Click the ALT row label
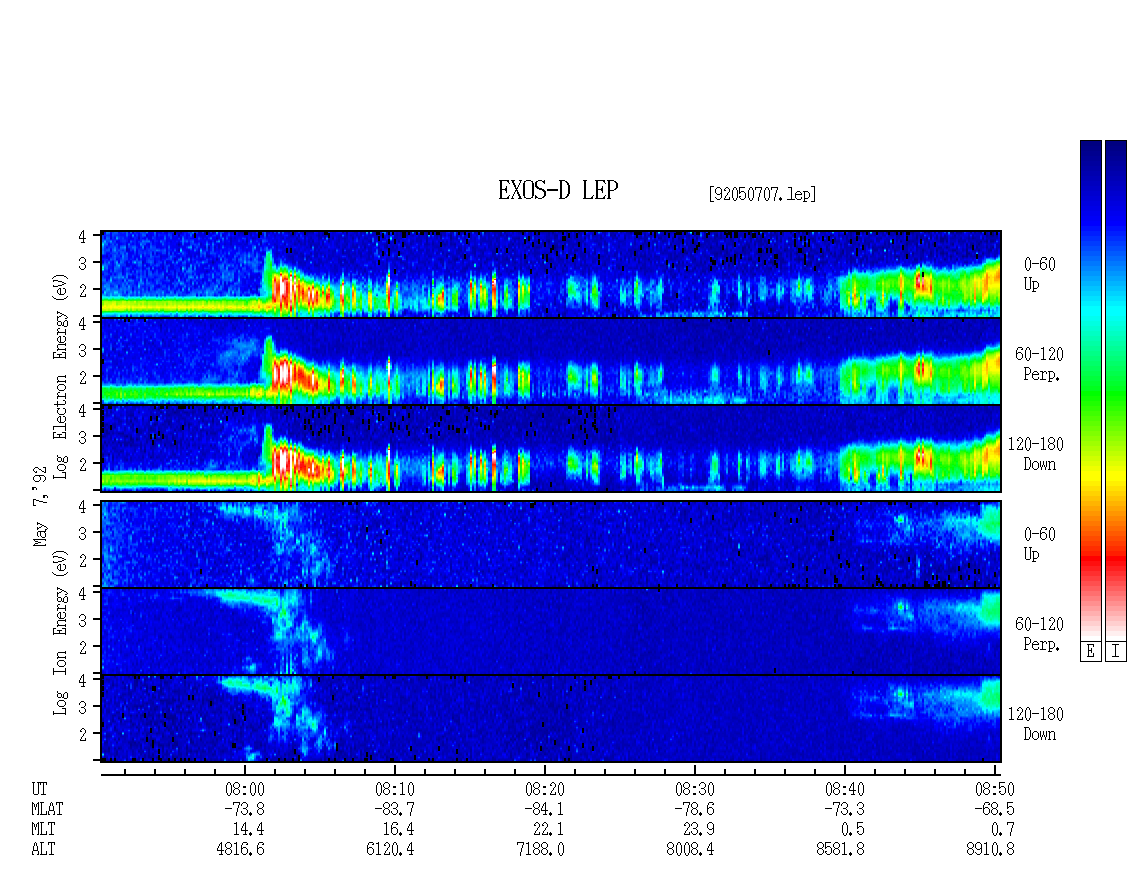Image resolution: width=1130 pixels, height=875 pixels. pyautogui.click(x=43, y=850)
